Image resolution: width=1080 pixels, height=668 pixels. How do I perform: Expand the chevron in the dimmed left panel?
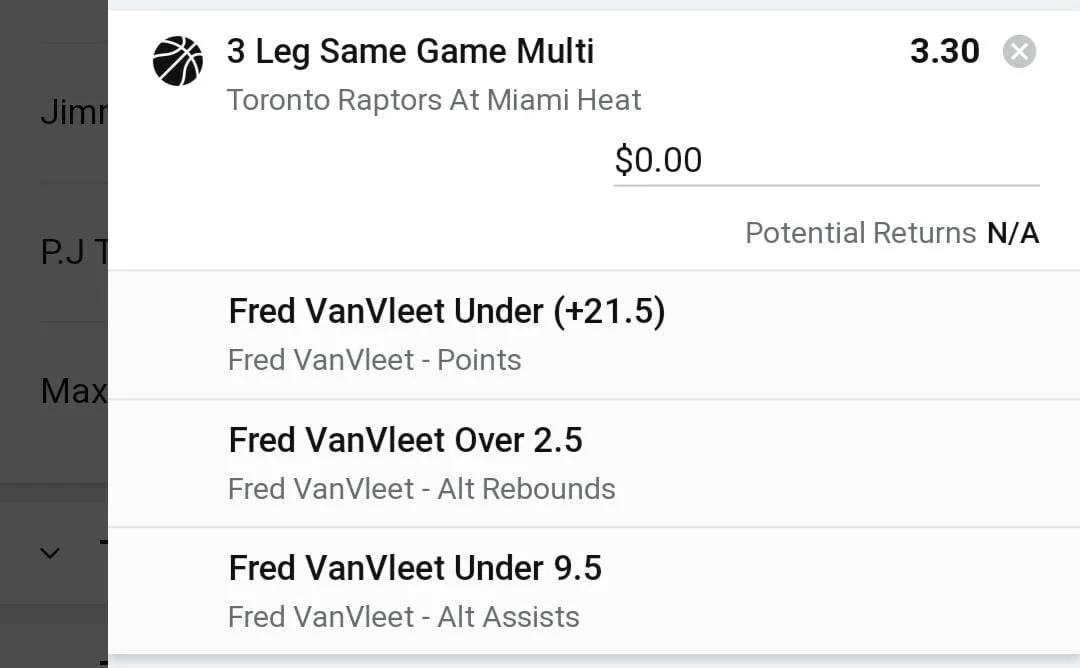[x=50, y=553]
